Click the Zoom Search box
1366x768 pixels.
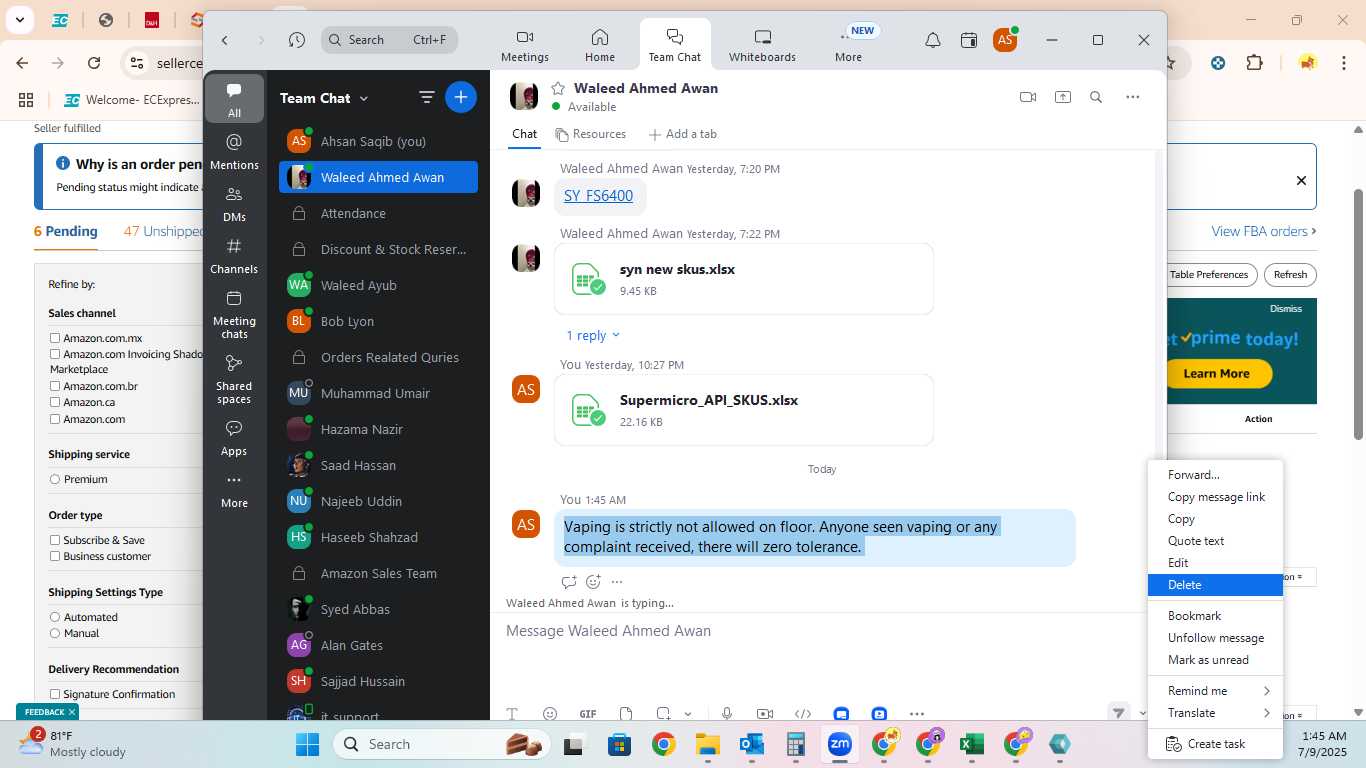tap(389, 40)
